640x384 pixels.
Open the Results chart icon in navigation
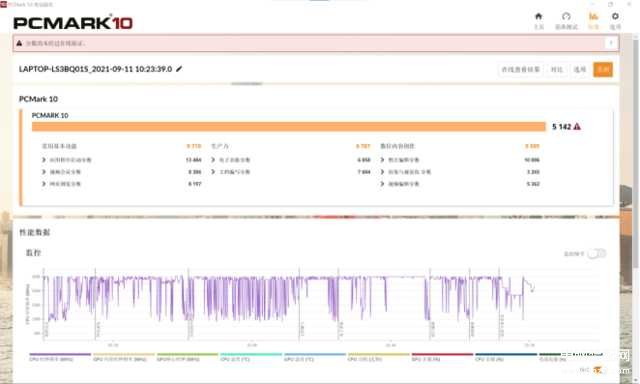point(593,20)
